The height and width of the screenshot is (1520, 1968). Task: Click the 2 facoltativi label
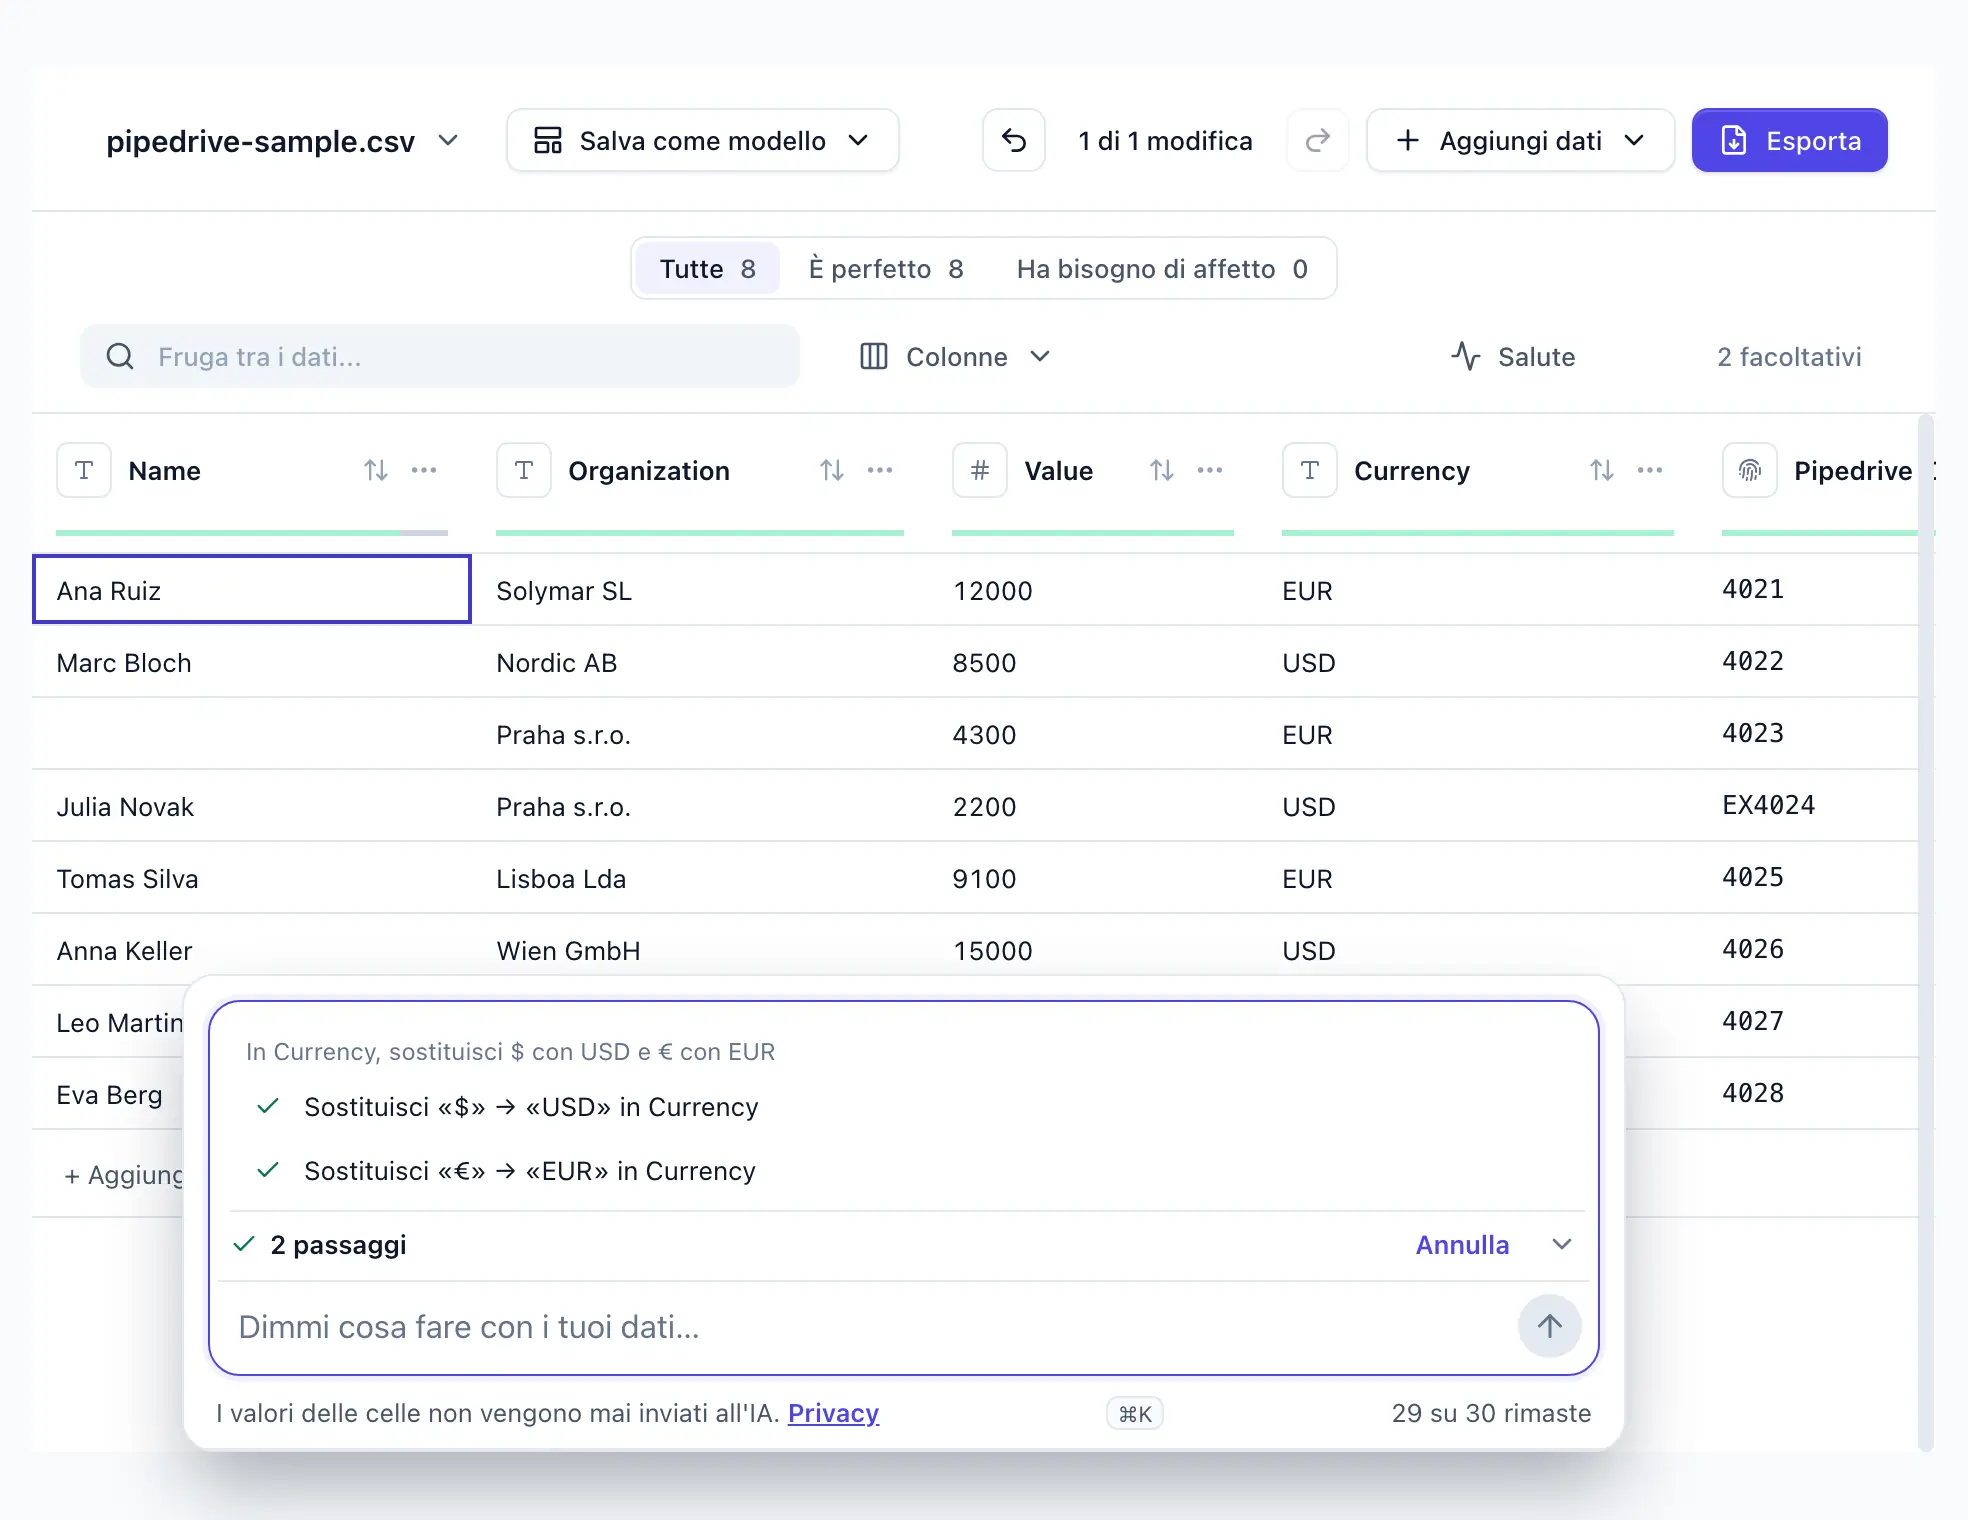[1790, 357]
